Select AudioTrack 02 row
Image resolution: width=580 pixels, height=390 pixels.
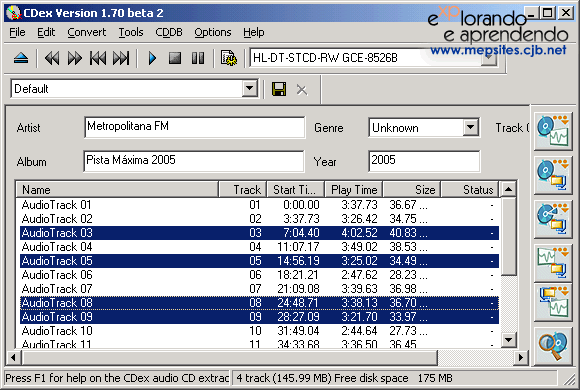259,219
